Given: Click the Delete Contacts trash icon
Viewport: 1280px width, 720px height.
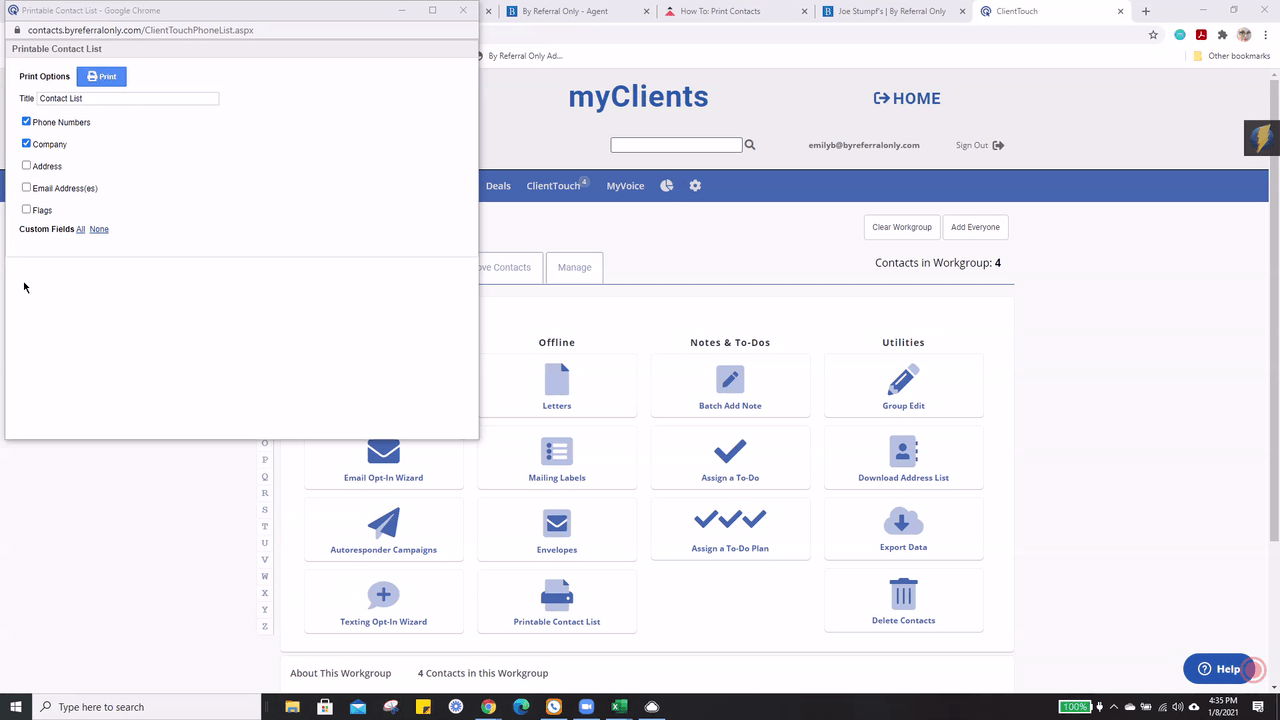Looking at the screenshot, I should (903, 593).
